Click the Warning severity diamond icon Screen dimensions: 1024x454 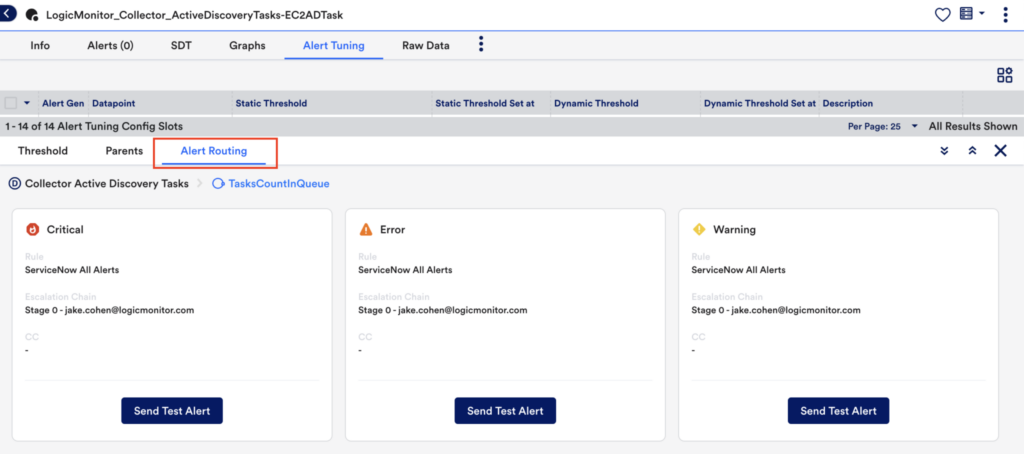(699, 229)
